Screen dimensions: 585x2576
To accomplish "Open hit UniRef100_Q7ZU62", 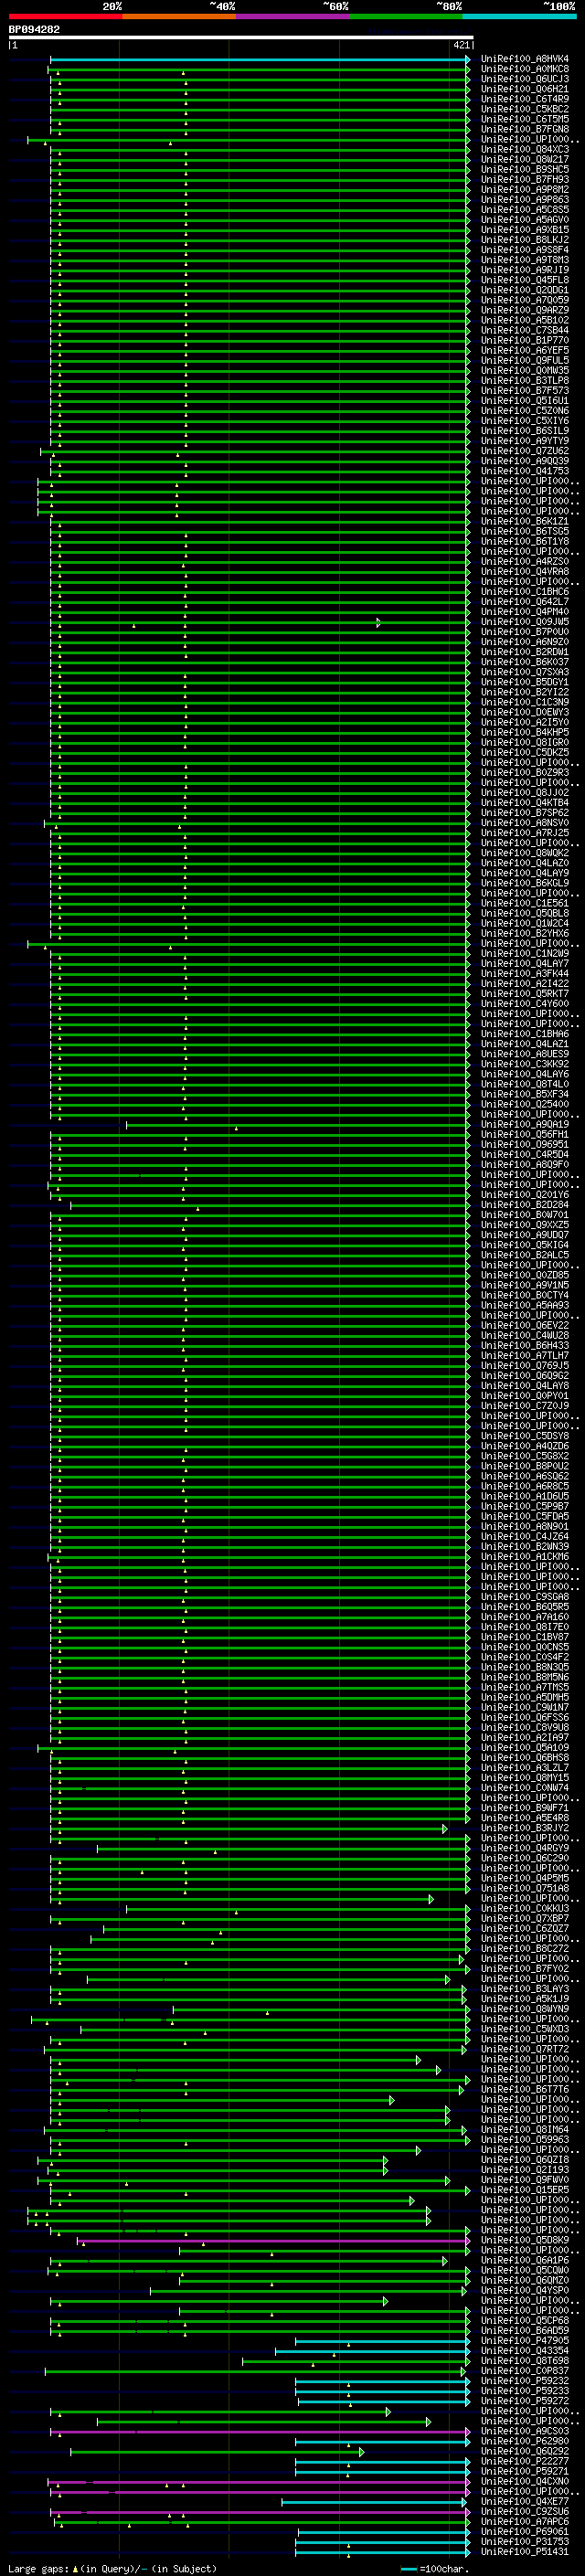I will (525, 451).
